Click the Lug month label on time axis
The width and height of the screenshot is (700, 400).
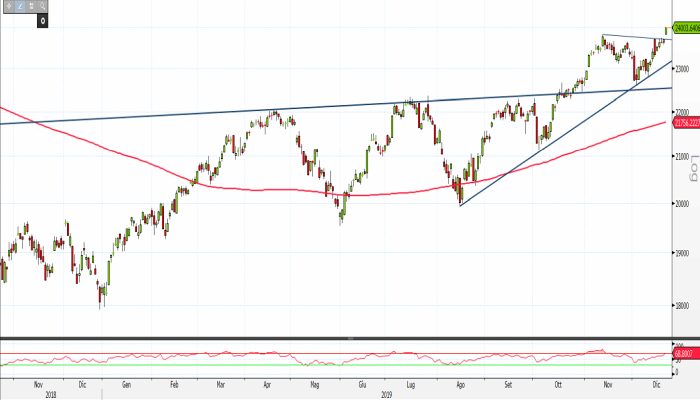pyautogui.click(x=411, y=384)
